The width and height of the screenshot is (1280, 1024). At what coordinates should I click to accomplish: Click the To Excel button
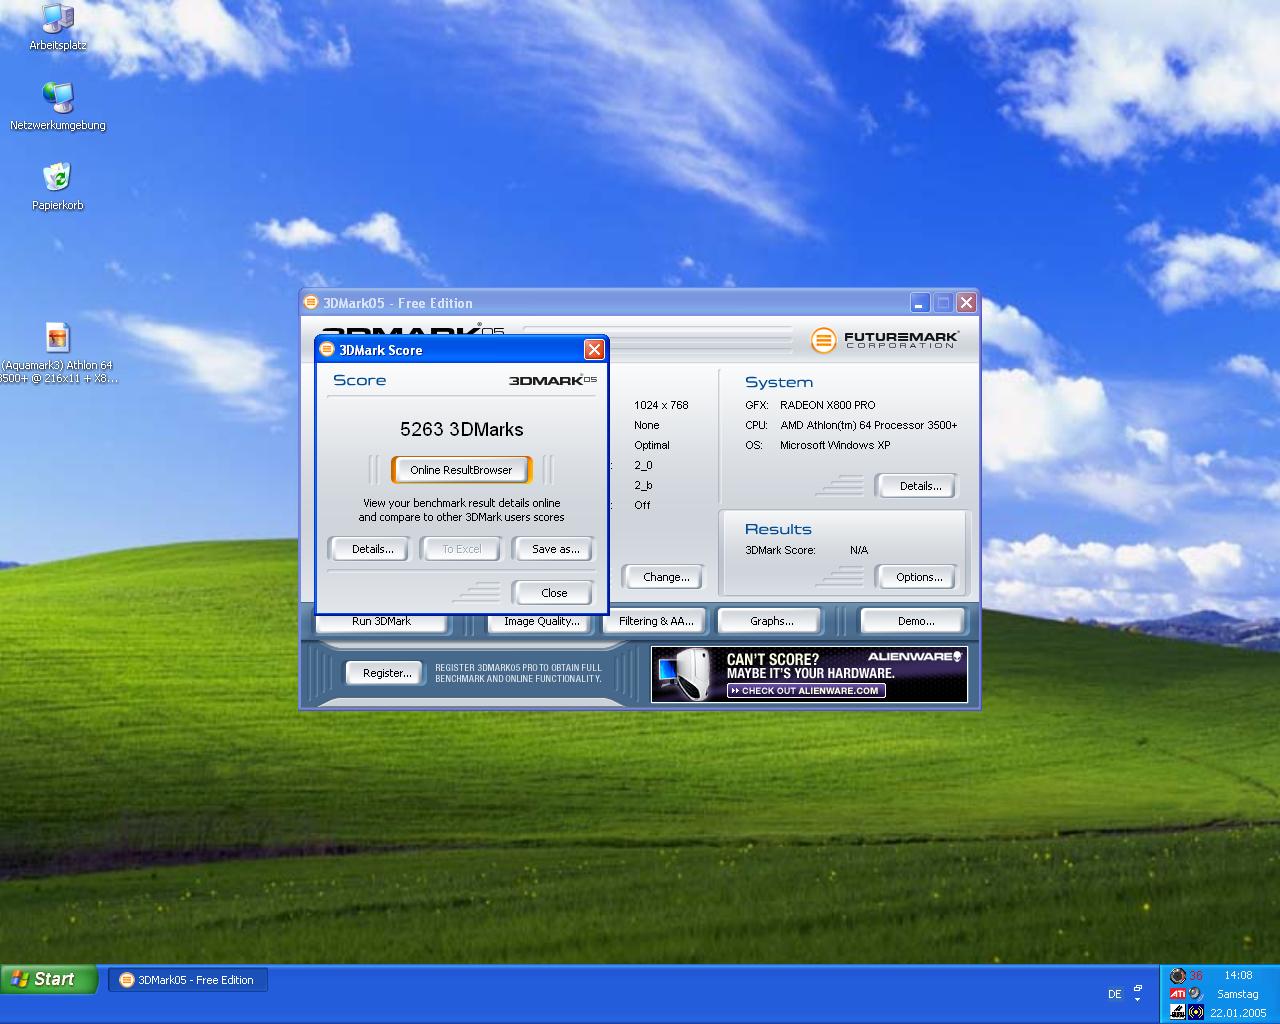pyautogui.click(x=462, y=549)
